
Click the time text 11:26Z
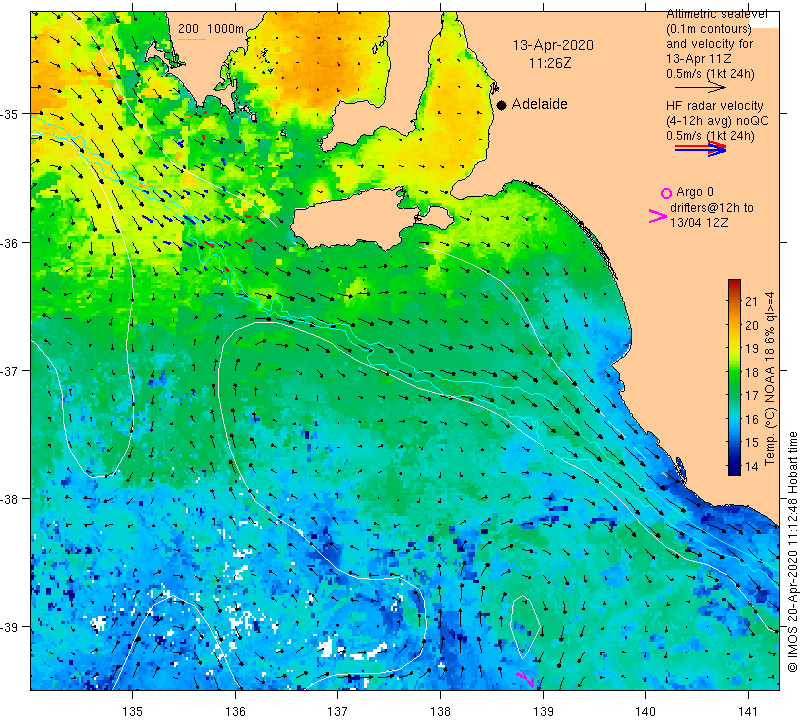point(551,63)
